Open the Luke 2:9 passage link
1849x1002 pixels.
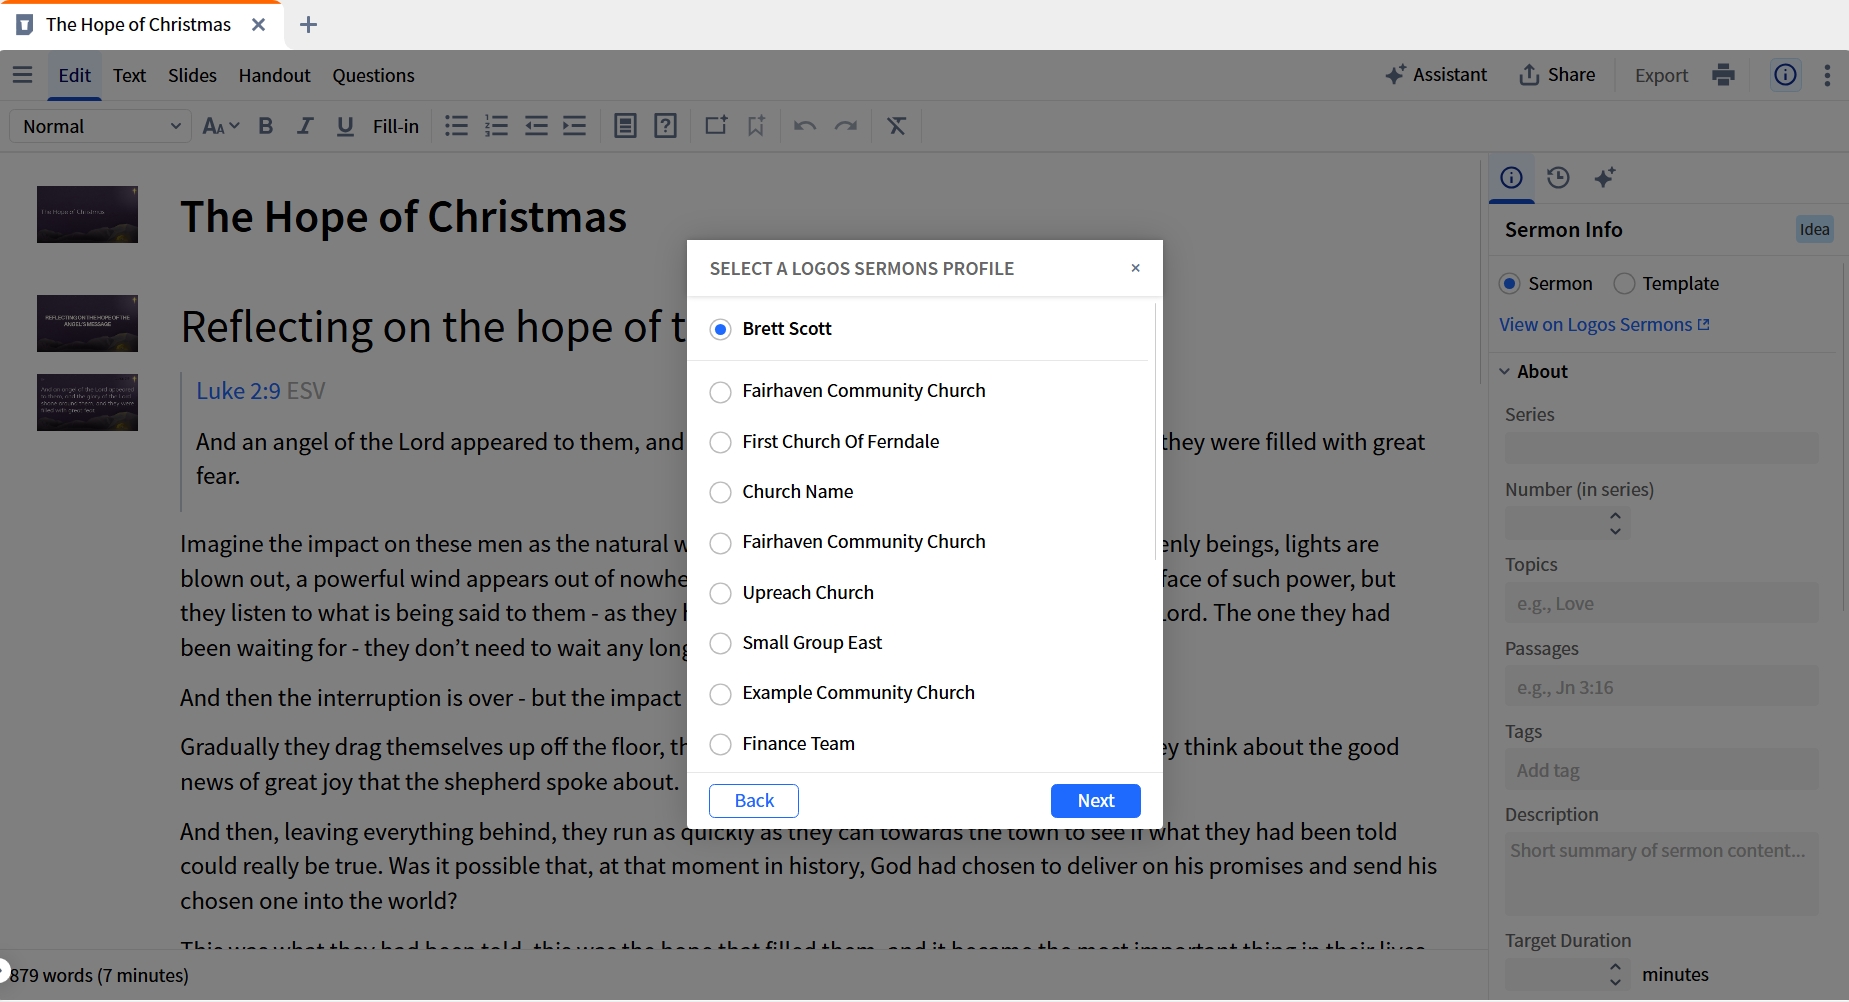pos(238,391)
